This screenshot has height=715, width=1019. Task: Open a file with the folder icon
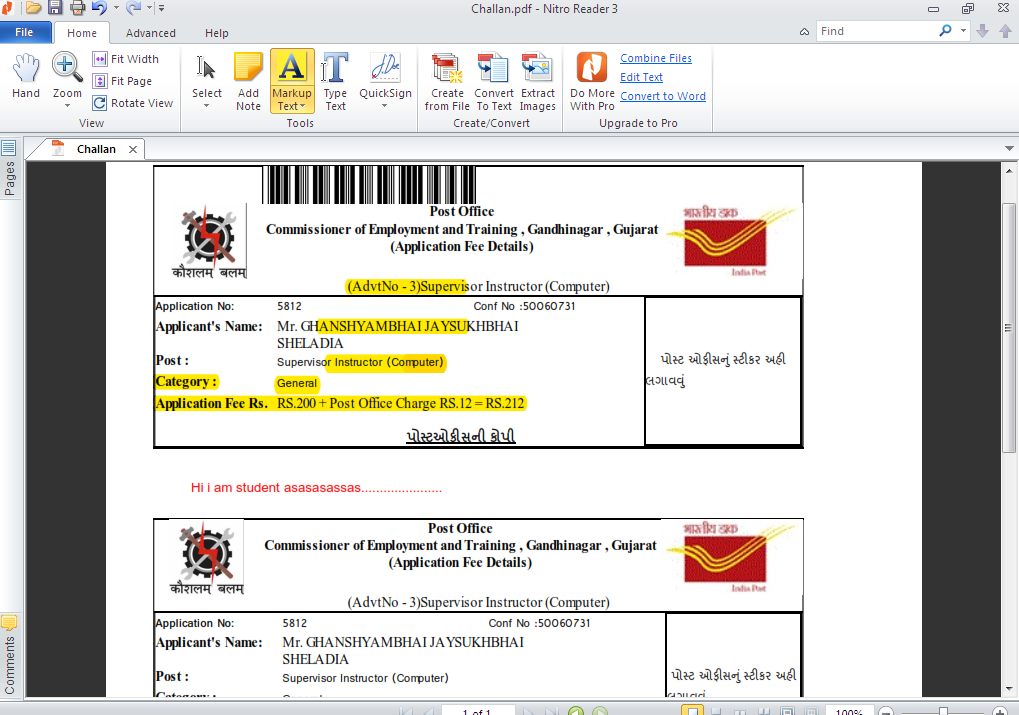point(33,8)
